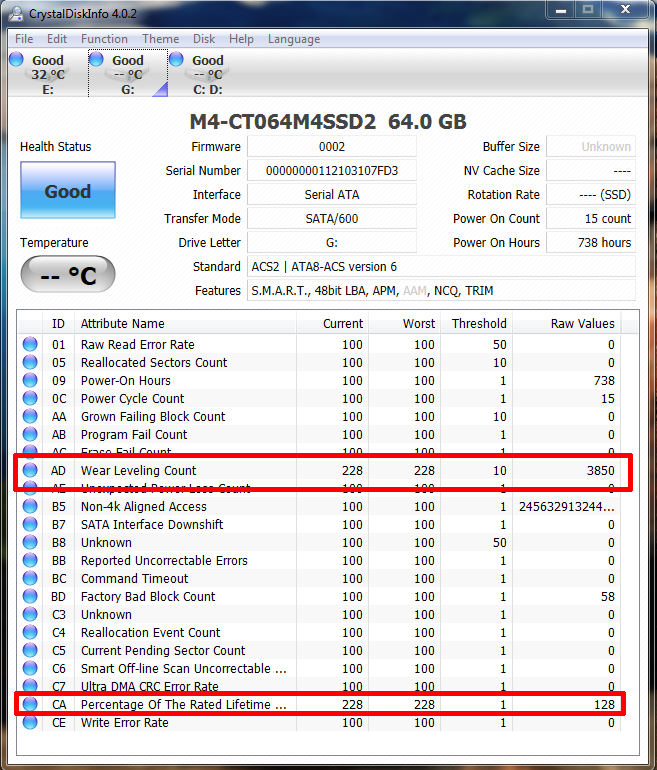Viewport: 657px width, 770px height.
Task: Open the Language menu
Action: pyautogui.click(x=294, y=39)
